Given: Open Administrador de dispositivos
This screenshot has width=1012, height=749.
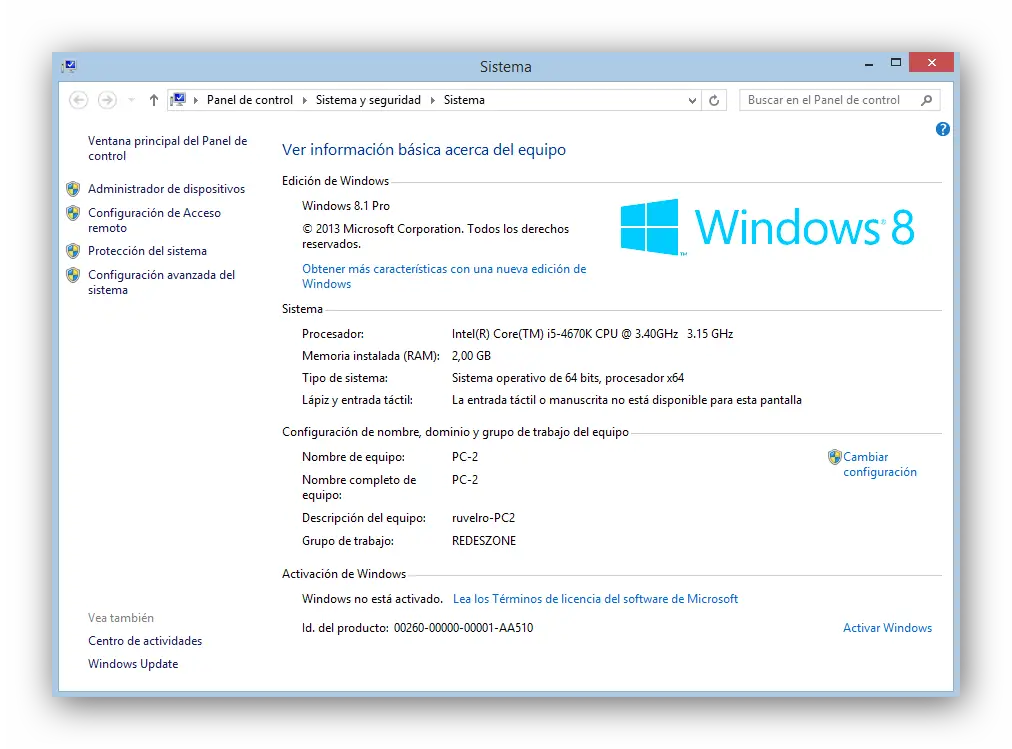Looking at the screenshot, I should [167, 189].
